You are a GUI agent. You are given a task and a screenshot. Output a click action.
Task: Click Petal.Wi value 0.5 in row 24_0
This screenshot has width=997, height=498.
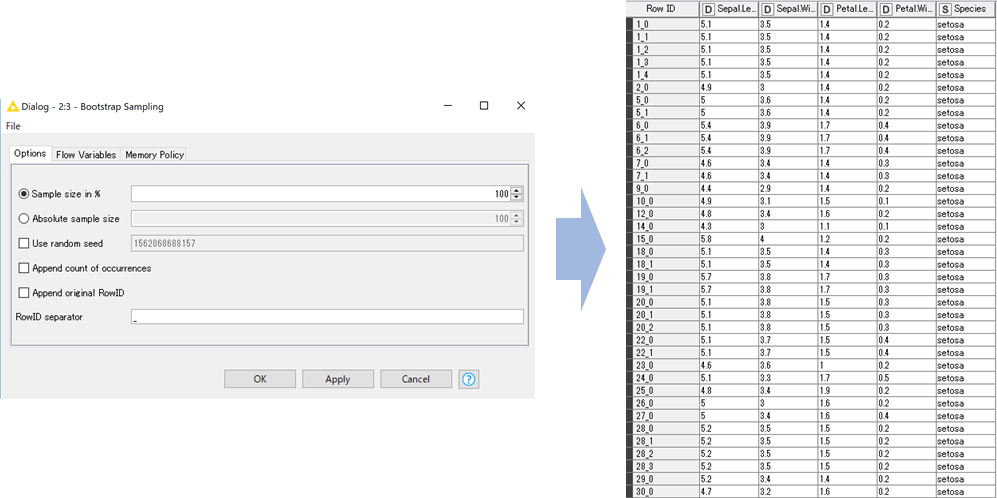point(905,378)
